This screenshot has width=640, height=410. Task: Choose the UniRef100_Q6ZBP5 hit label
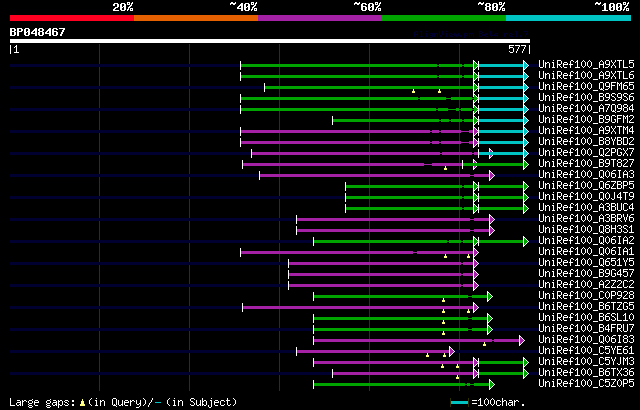pyautogui.click(x=586, y=186)
